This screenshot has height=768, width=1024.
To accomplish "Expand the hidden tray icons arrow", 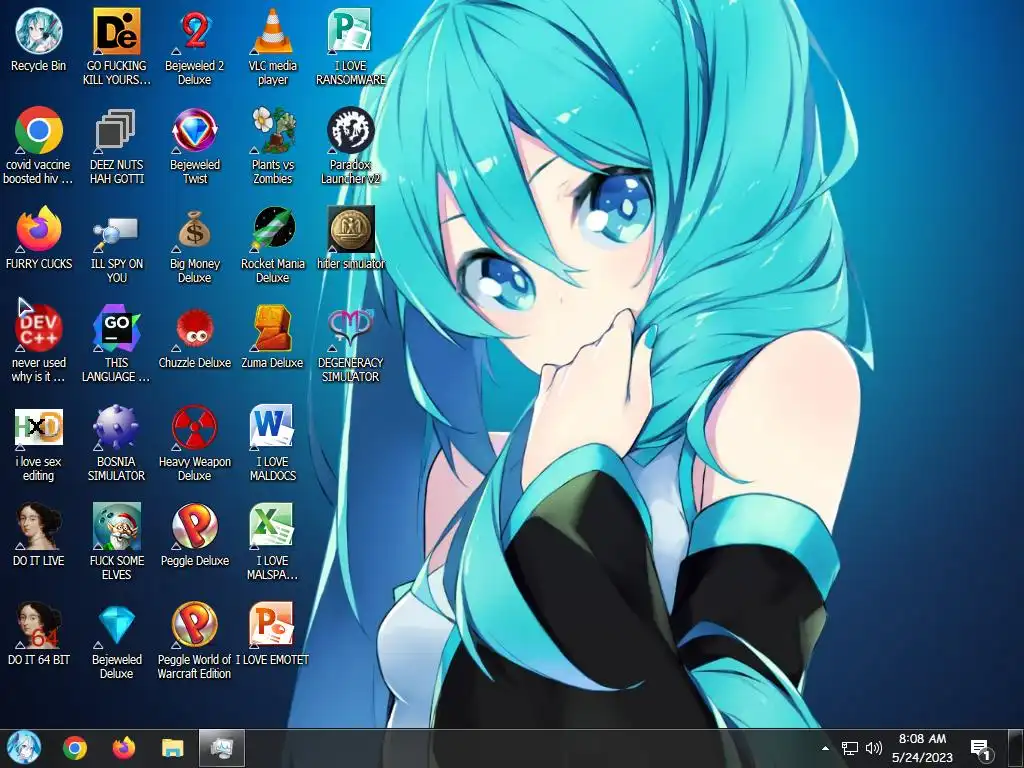I will (x=825, y=748).
